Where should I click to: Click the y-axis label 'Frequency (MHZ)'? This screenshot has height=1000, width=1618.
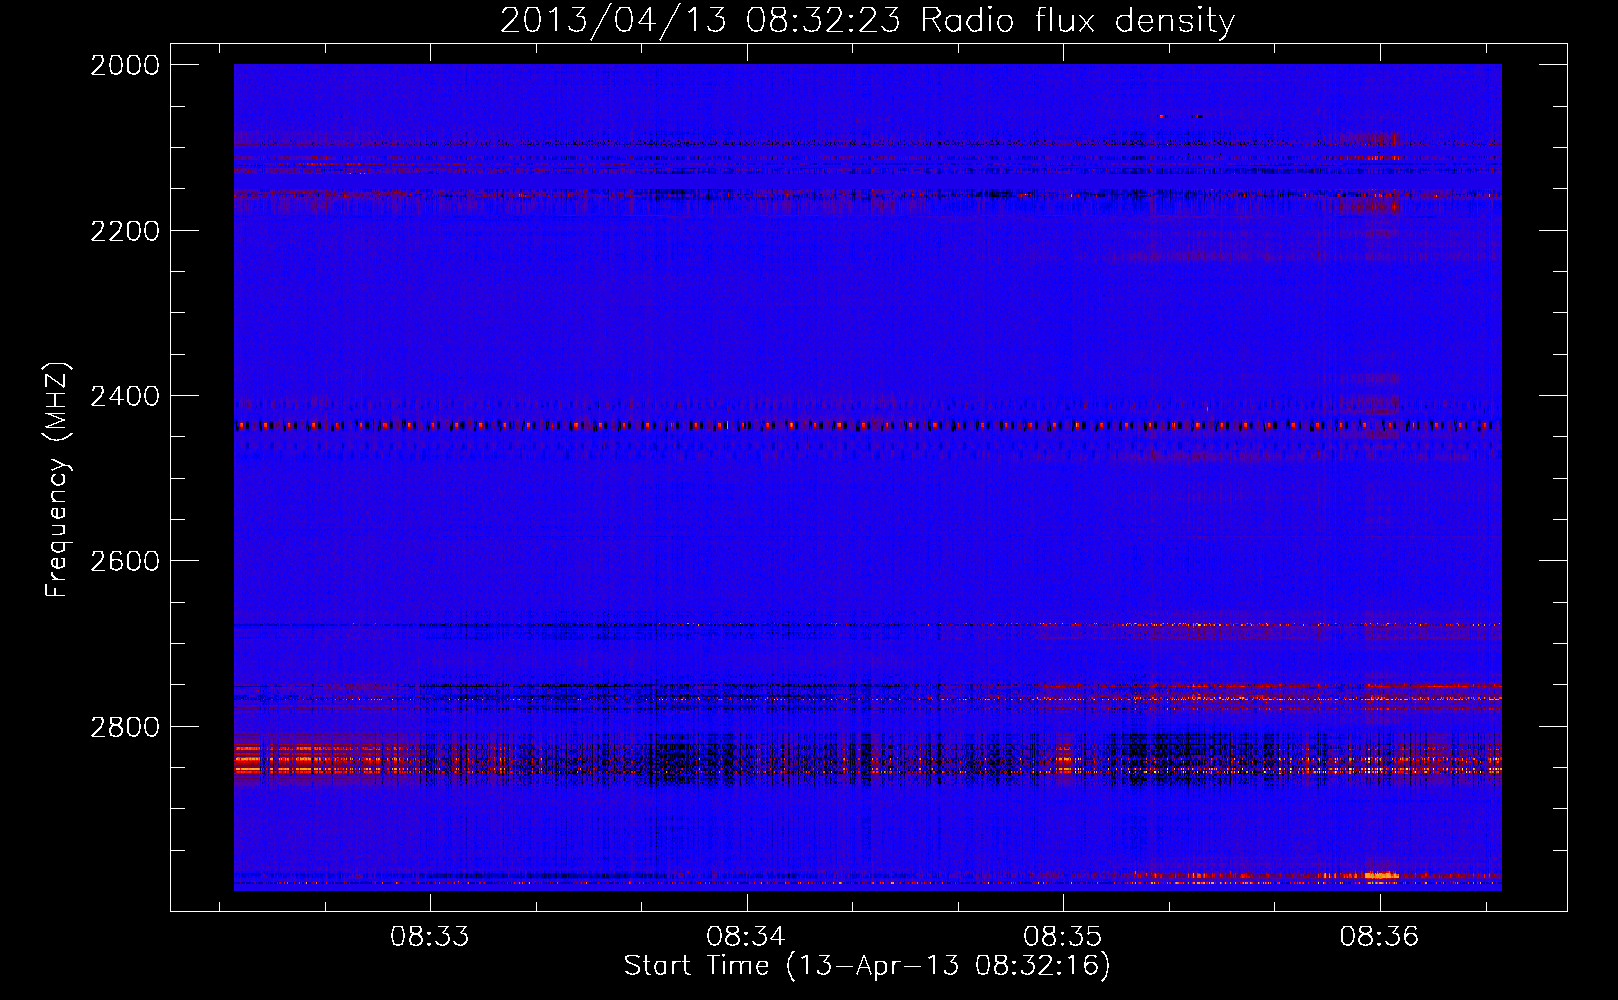pos(57,480)
